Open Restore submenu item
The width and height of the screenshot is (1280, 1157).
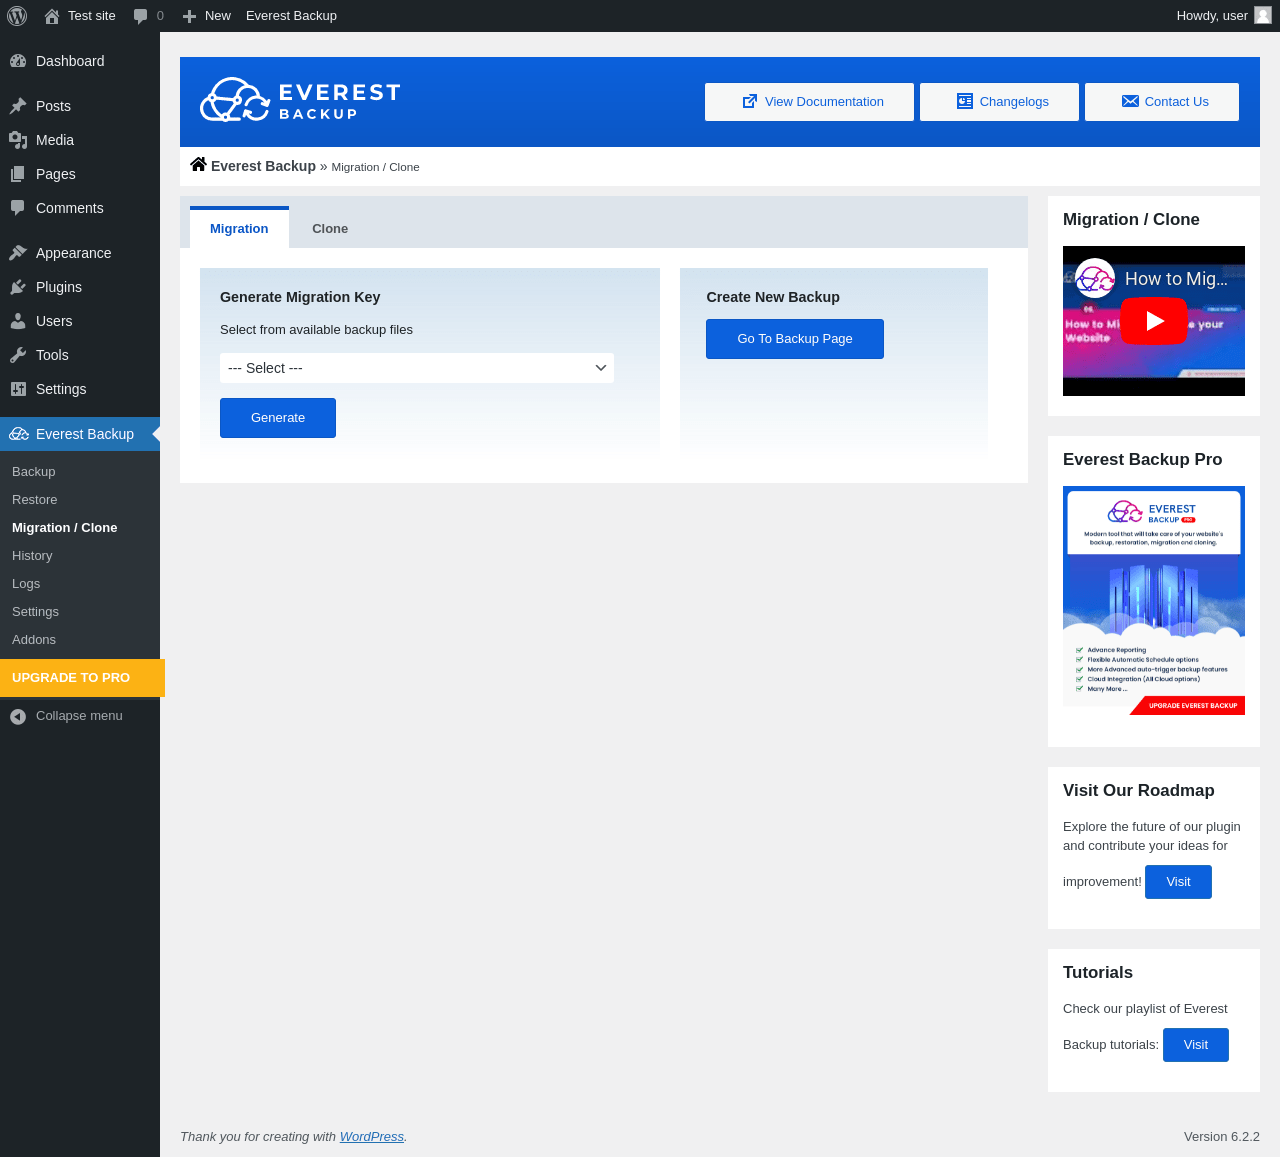(35, 500)
